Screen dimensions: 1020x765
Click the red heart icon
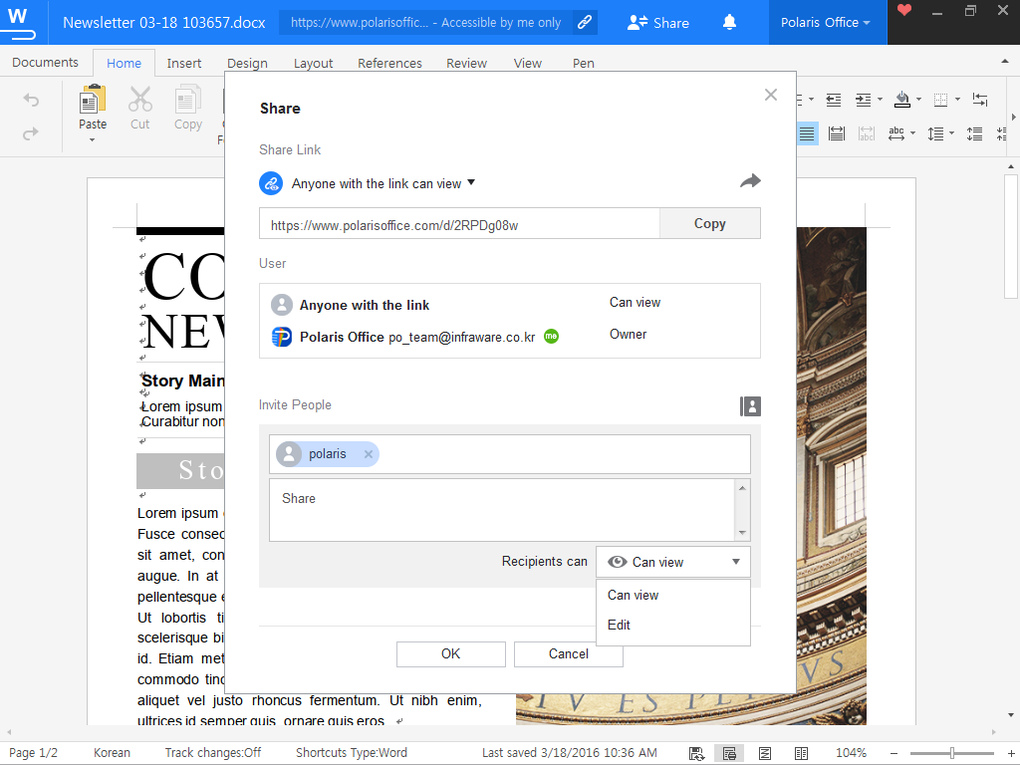(x=904, y=10)
